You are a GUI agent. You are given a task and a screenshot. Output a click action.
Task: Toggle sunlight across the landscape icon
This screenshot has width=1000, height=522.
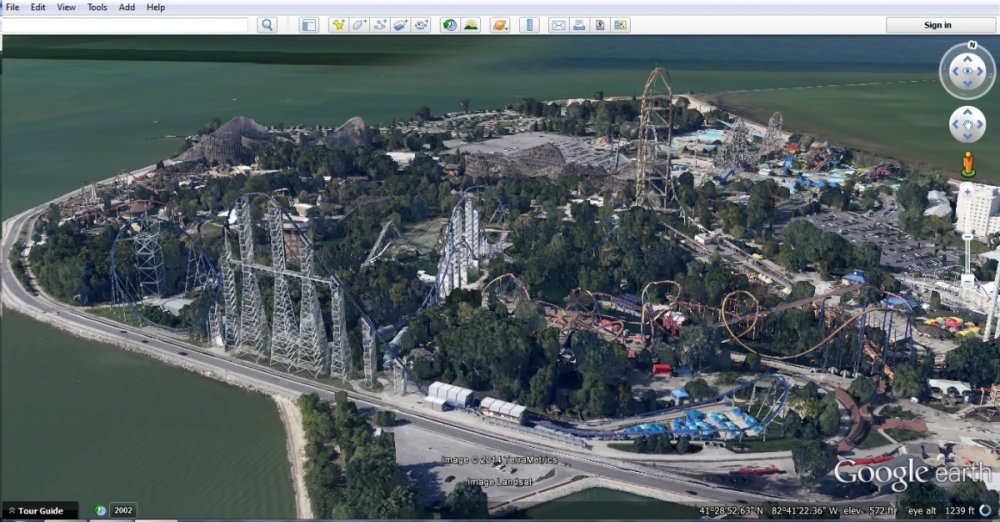tap(471, 25)
